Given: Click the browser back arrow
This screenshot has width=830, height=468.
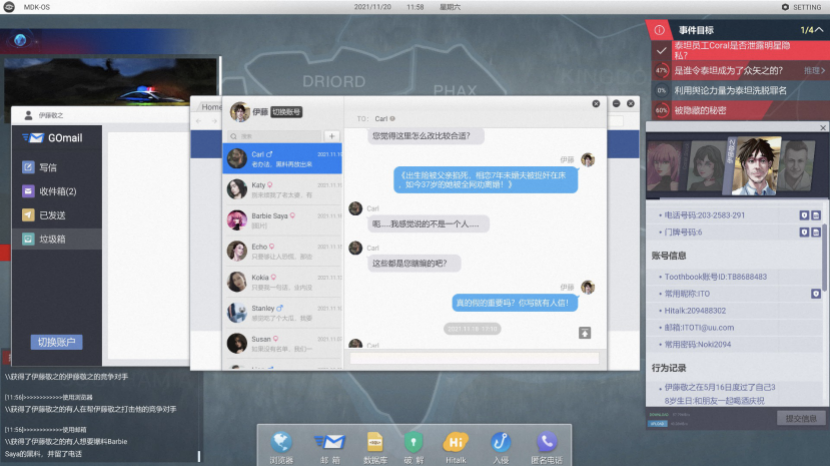Looking at the screenshot, I should pyautogui.click(x=199, y=121).
